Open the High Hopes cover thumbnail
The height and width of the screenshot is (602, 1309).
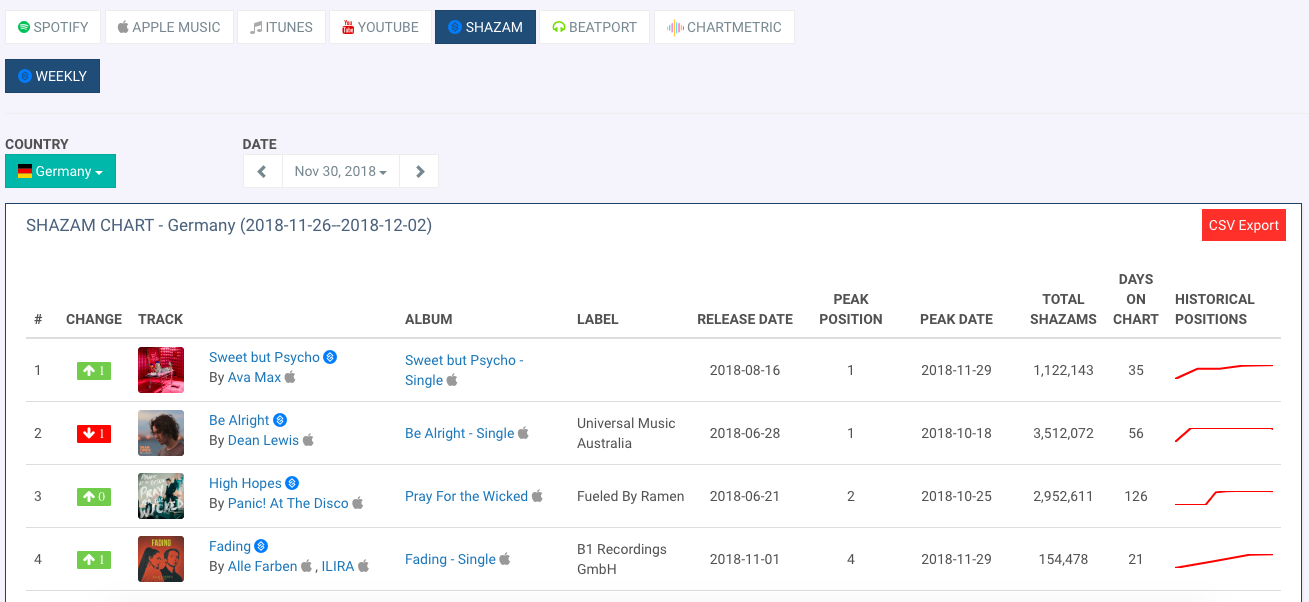point(161,496)
